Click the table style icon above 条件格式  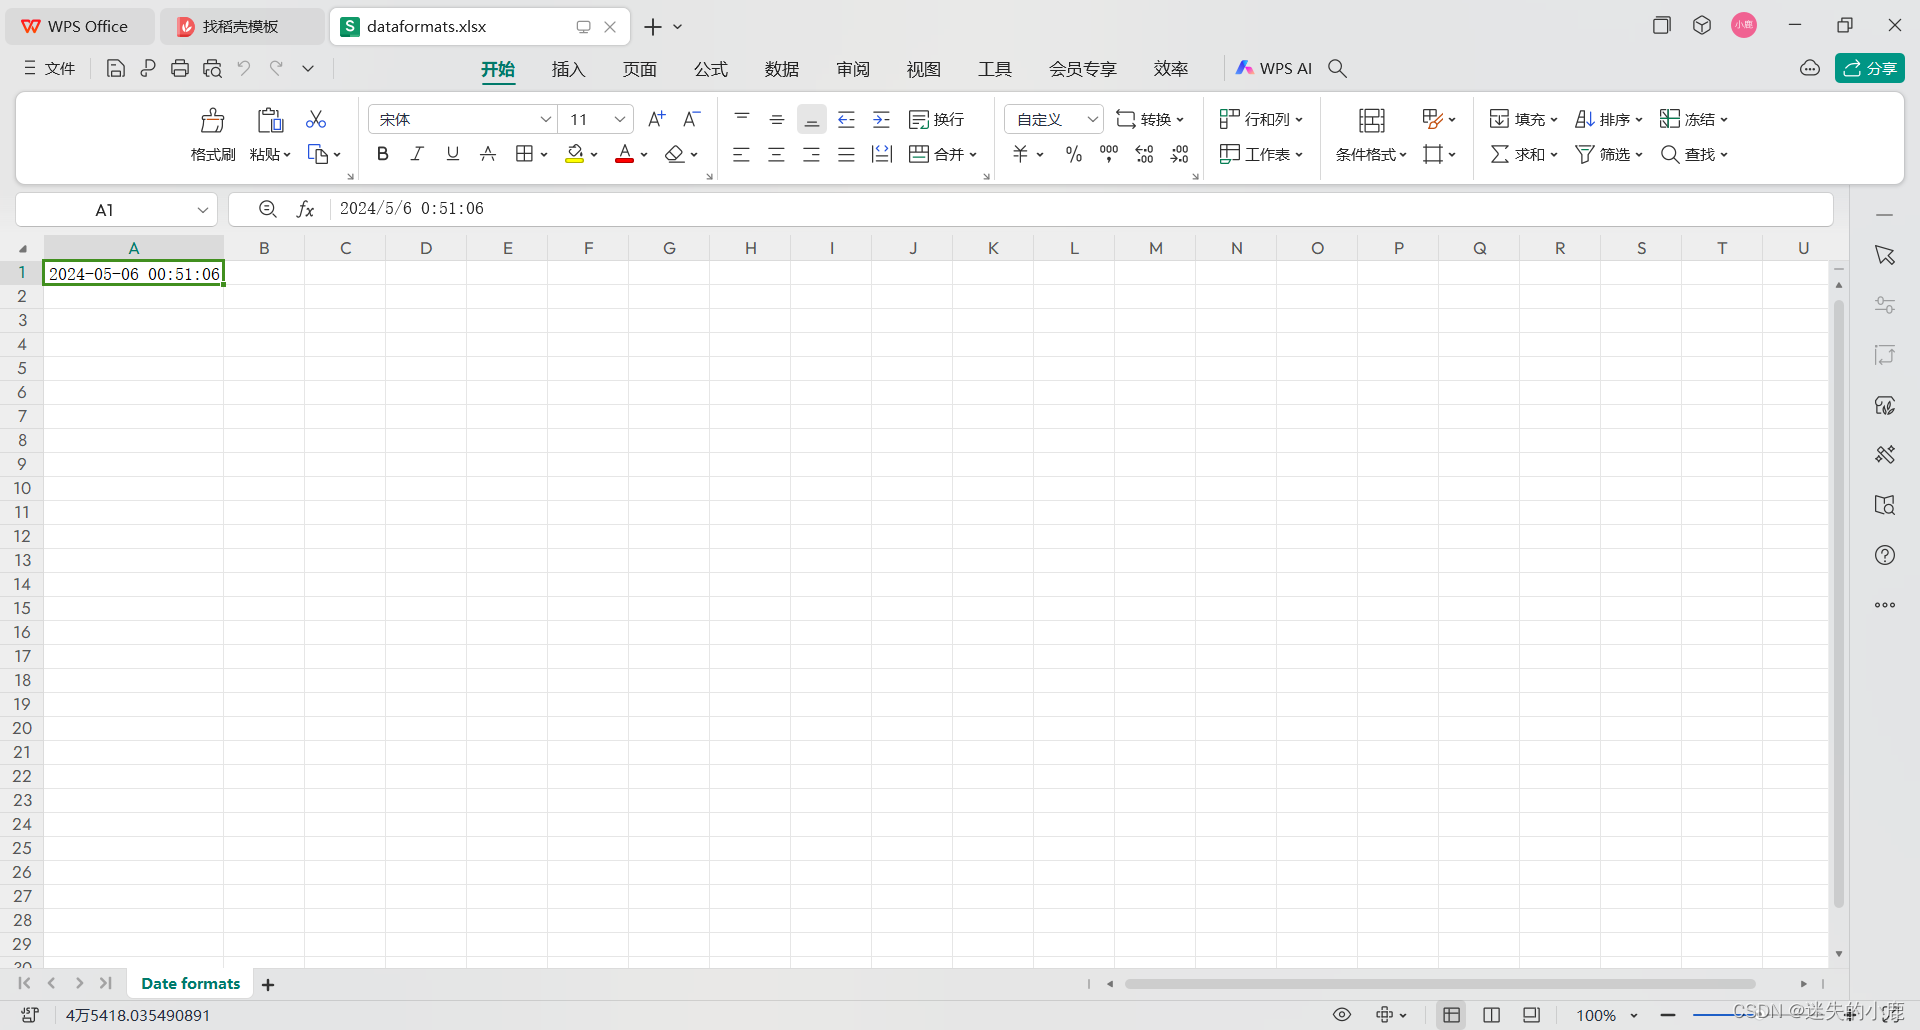coord(1372,120)
